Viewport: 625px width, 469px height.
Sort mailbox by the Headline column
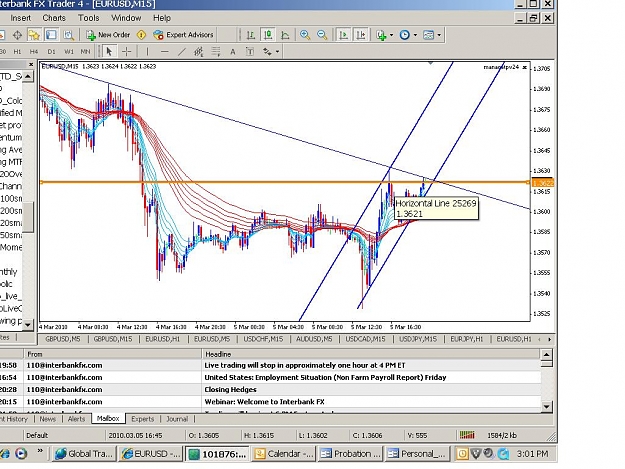pos(371,354)
